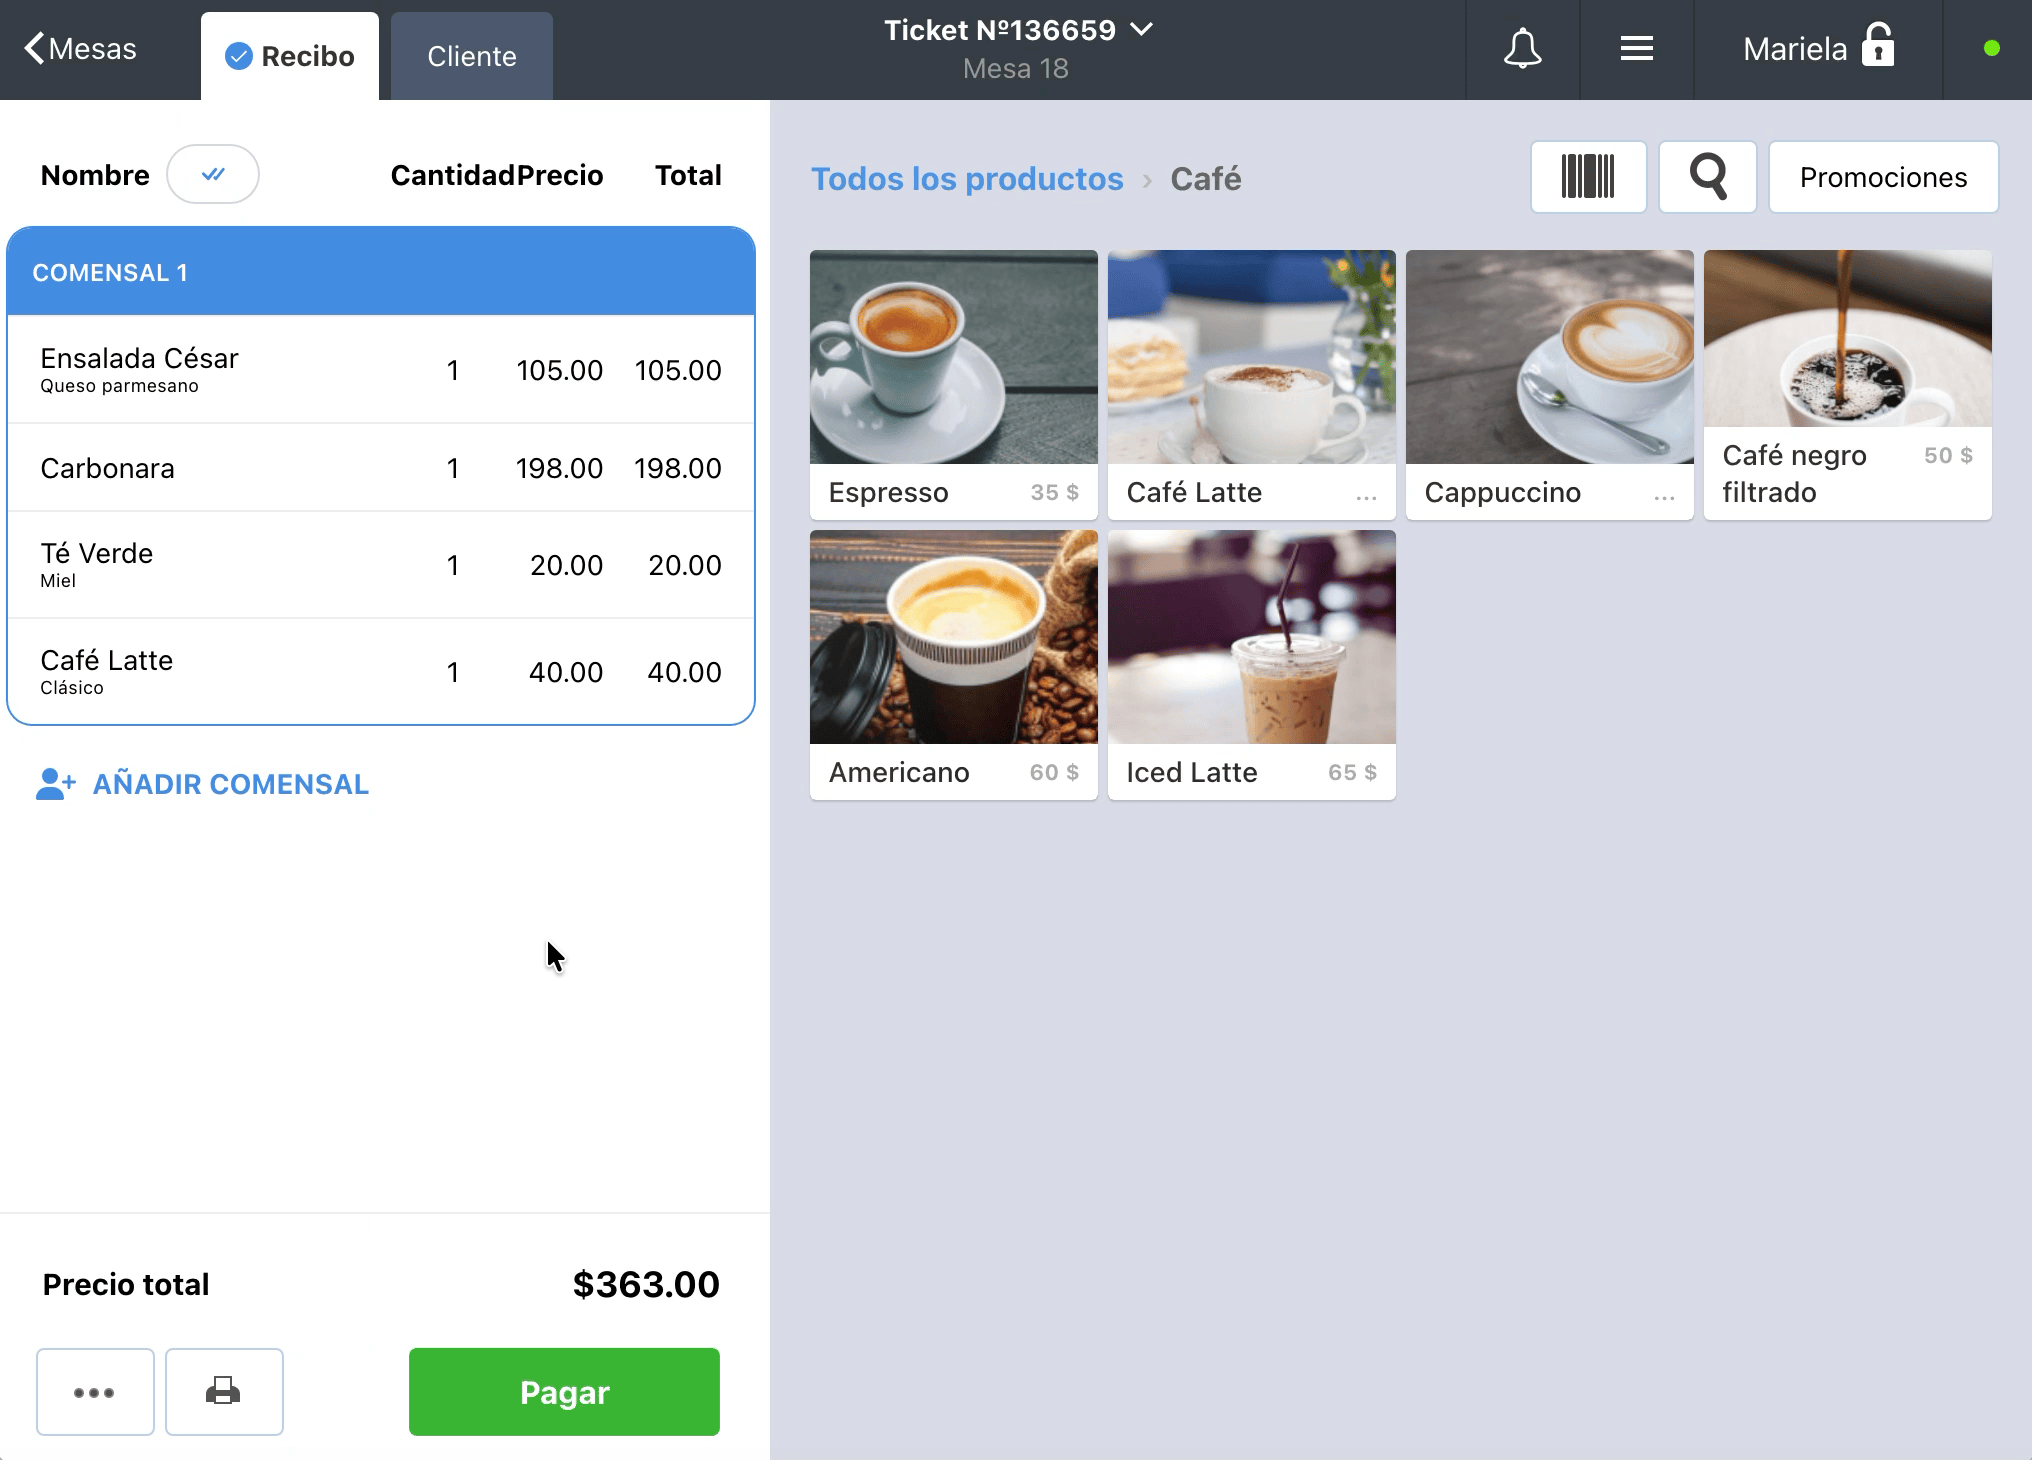2032x1460 pixels.
Task: Open Promociones
Action: pyautogui.click(x=1883, y=177)
